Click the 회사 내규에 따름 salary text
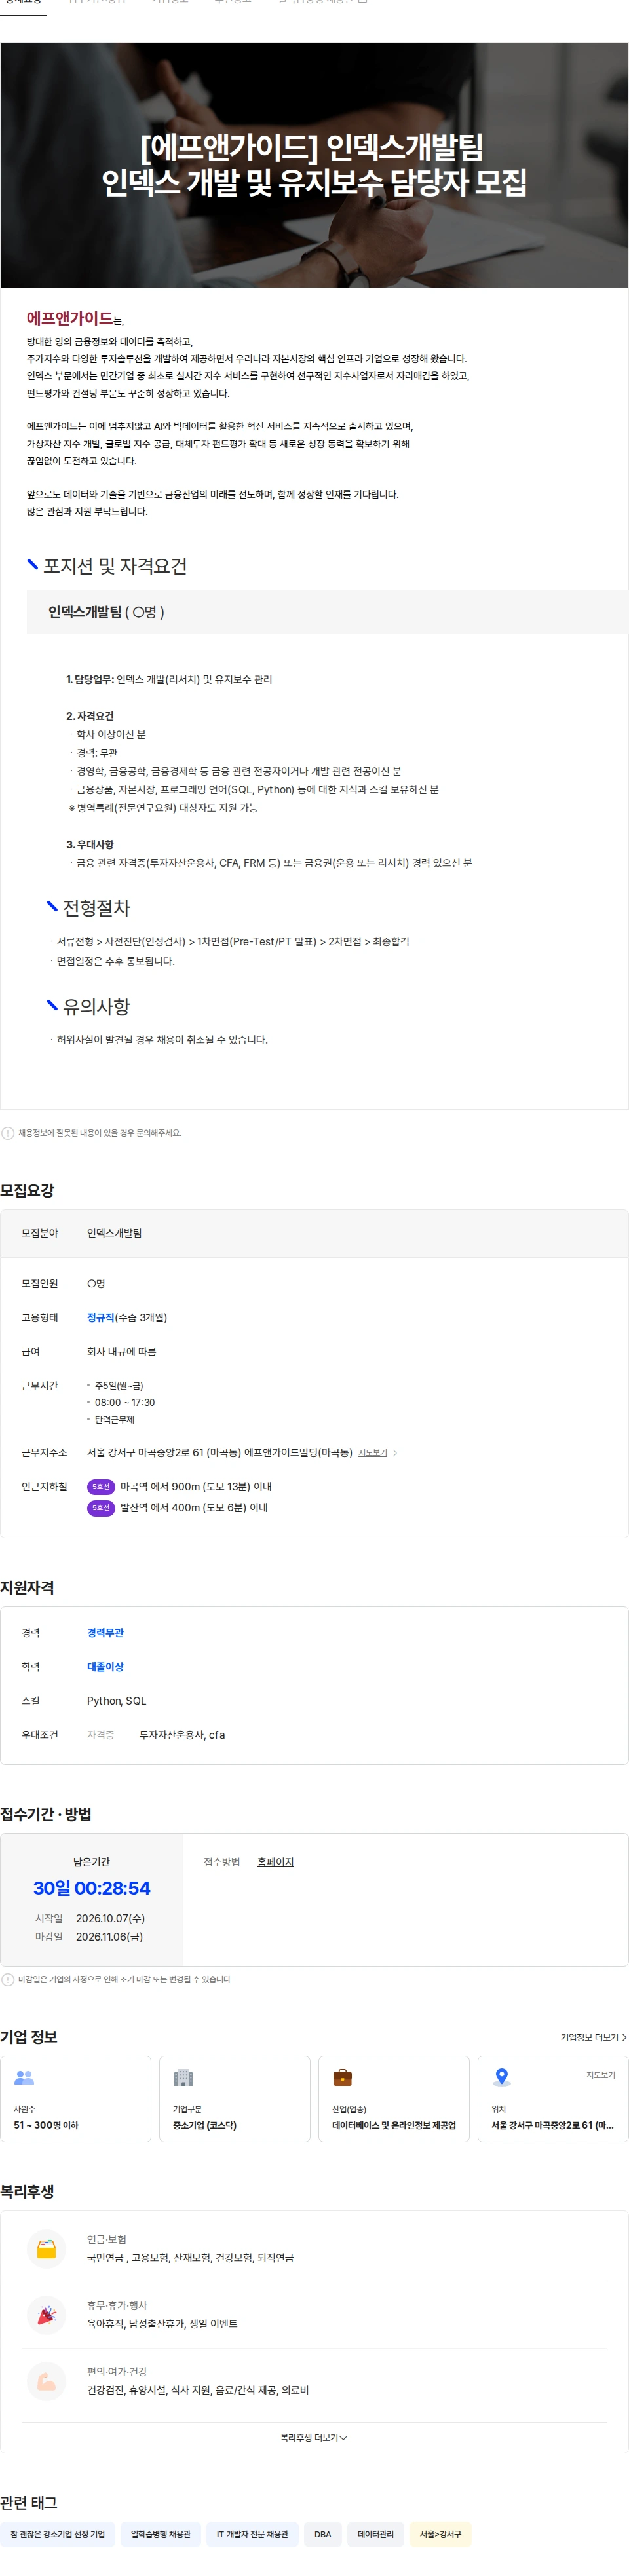 click(121, 1352)
